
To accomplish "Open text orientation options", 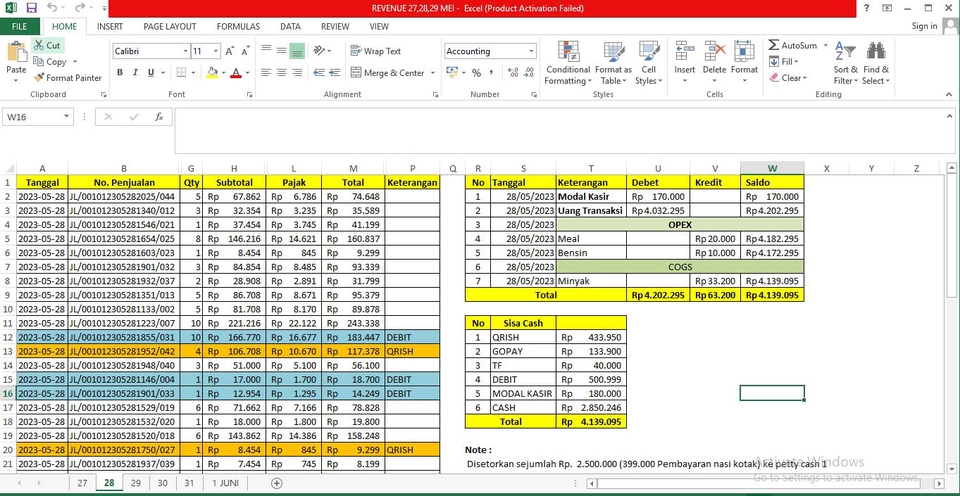I will (x=322, y=50).
